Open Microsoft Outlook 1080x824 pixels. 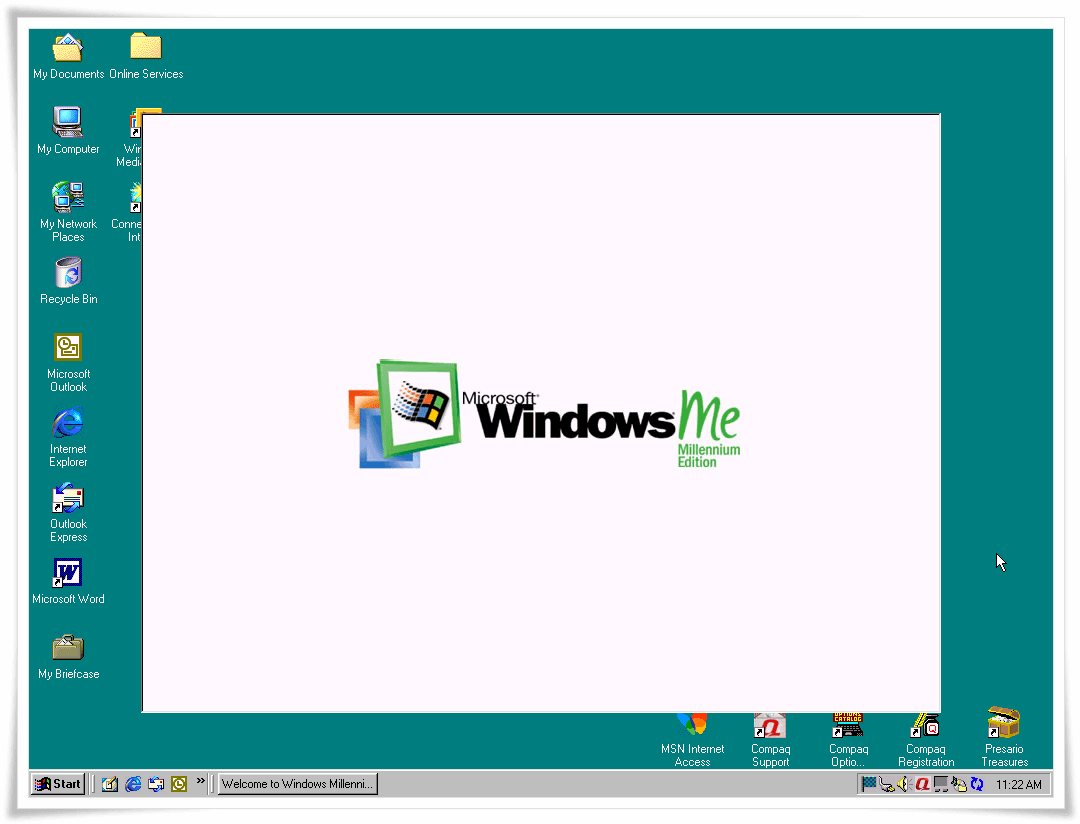coord(67,347)
